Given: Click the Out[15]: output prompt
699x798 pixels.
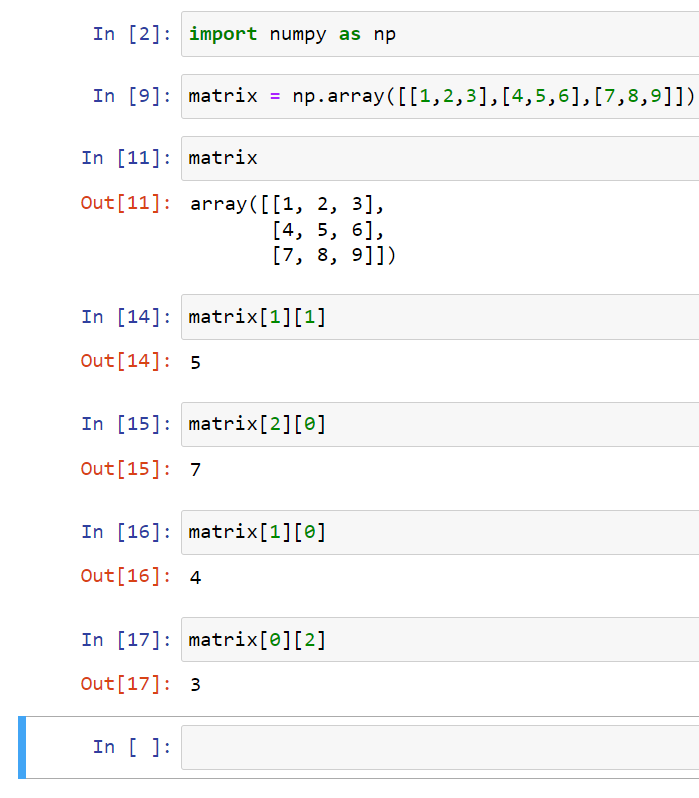Looking at the screenshot, I should tap(126, 469).
